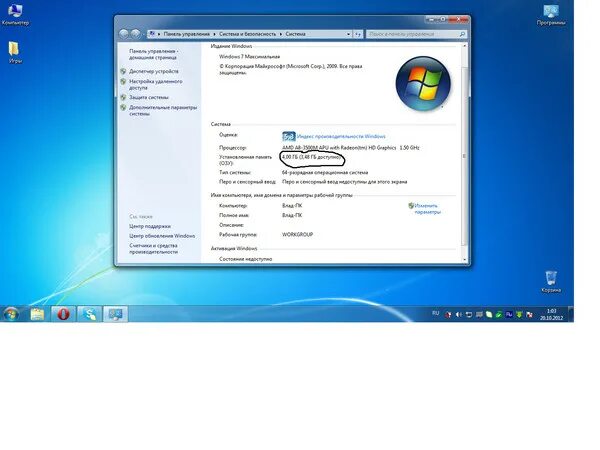This screenshot has width=600, height=450.
Task: Click the back navigation arrow
Action: click(124, 34)
